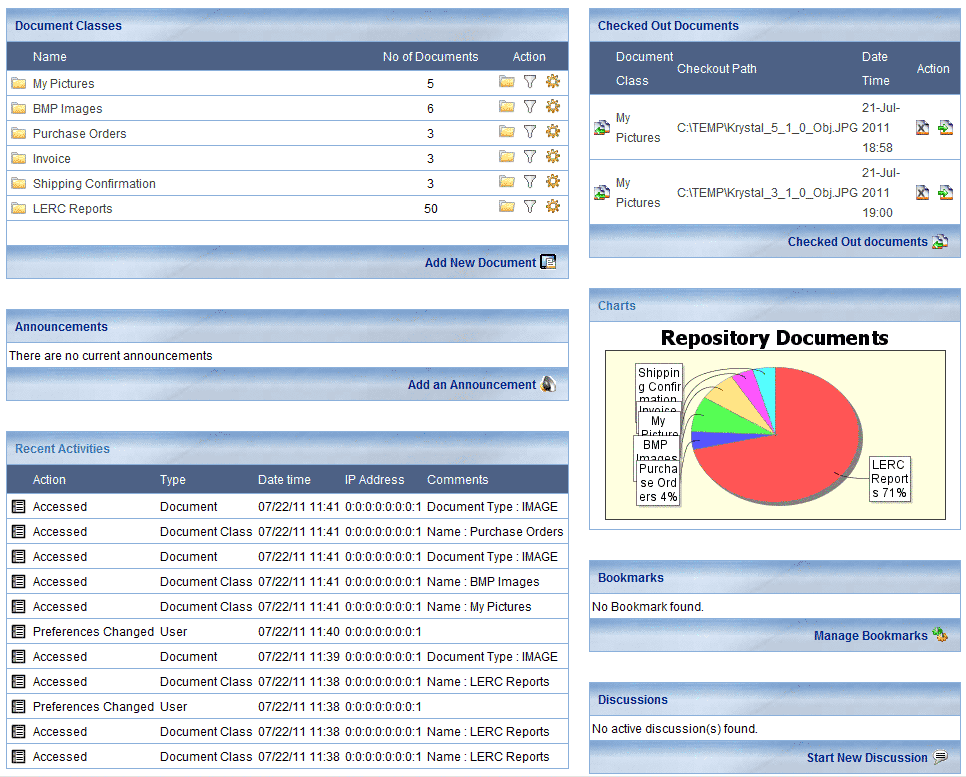The height and width of the screenshot is (777, 966).
Task: Click the 'There are no current announcements' message
Action: point(111,356)
